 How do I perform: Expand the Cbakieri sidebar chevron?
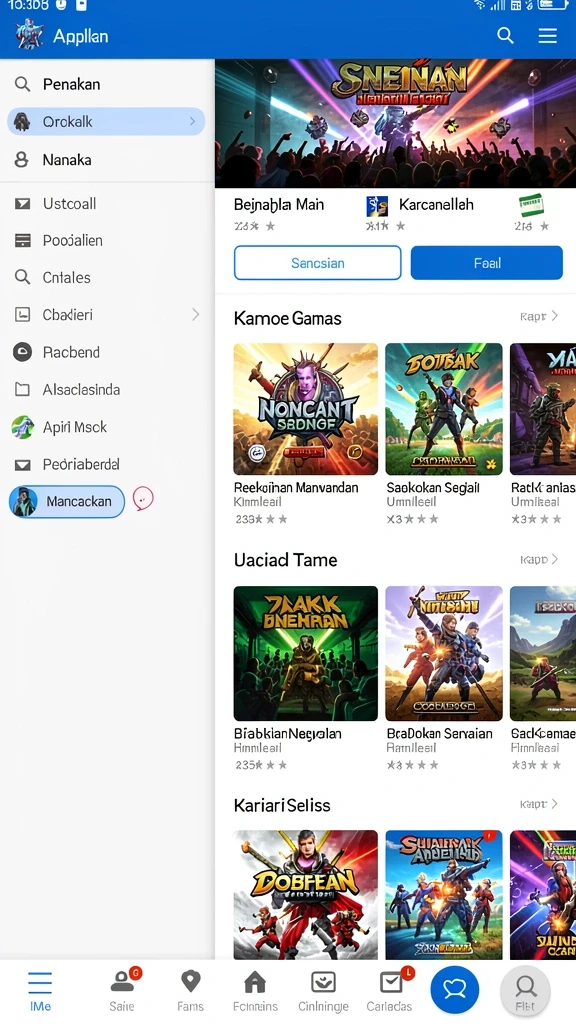coord(195,315)
